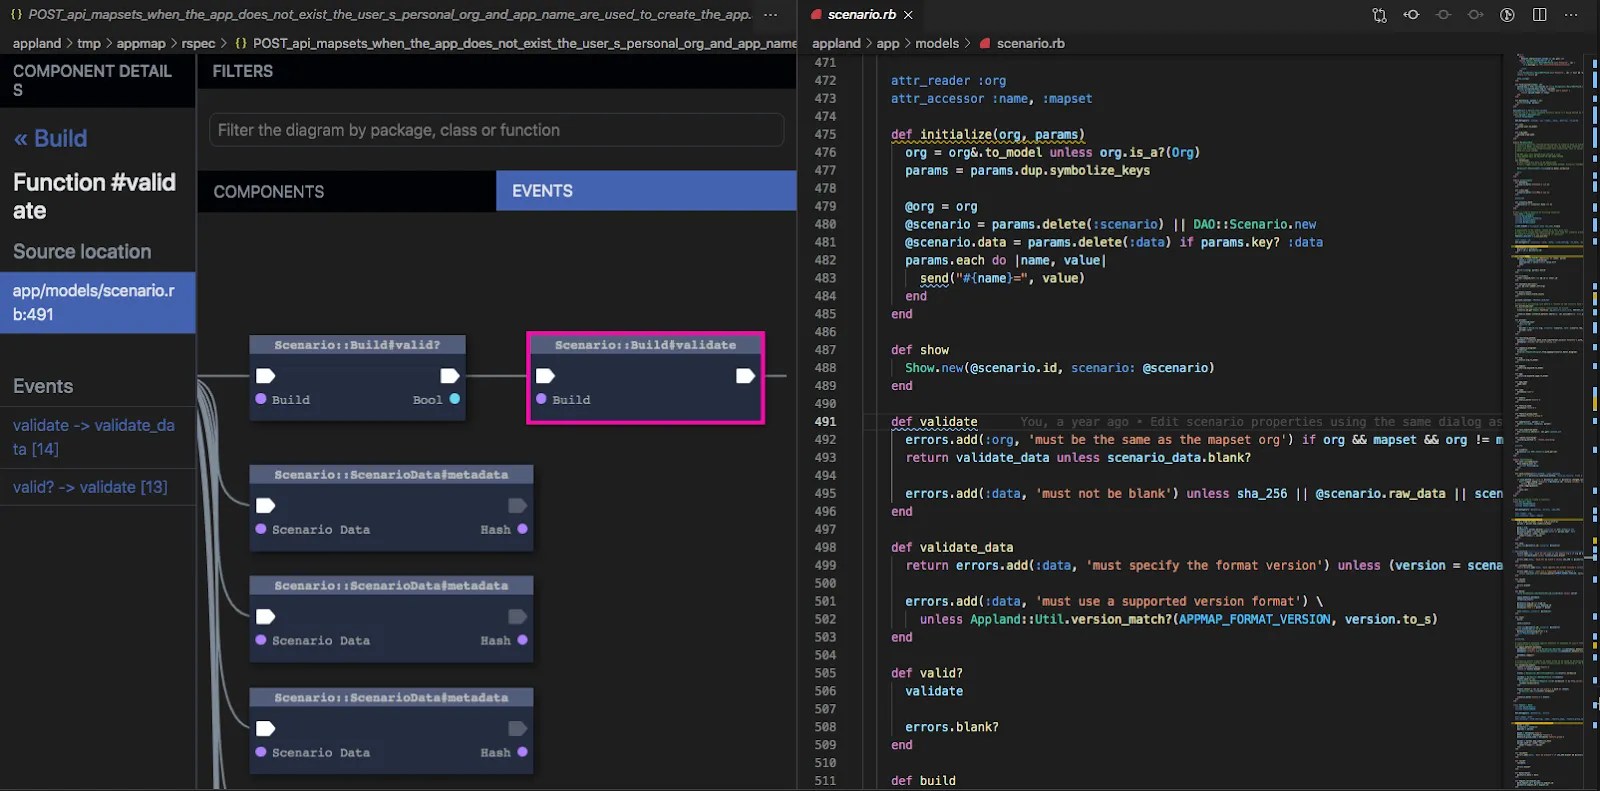The width and height of the screenshot is (1600, 791).
Task: Click breadcrumb 'appland' in appmap path
Action: point(37,43)
